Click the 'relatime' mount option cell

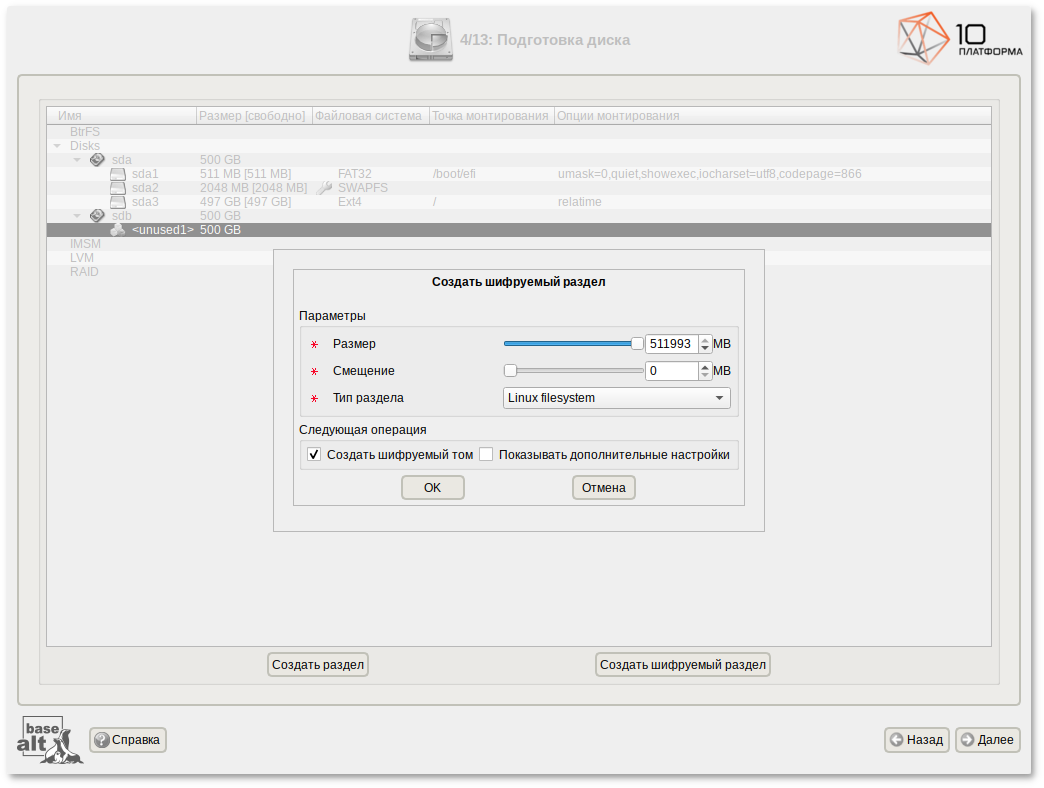(579, 202)
